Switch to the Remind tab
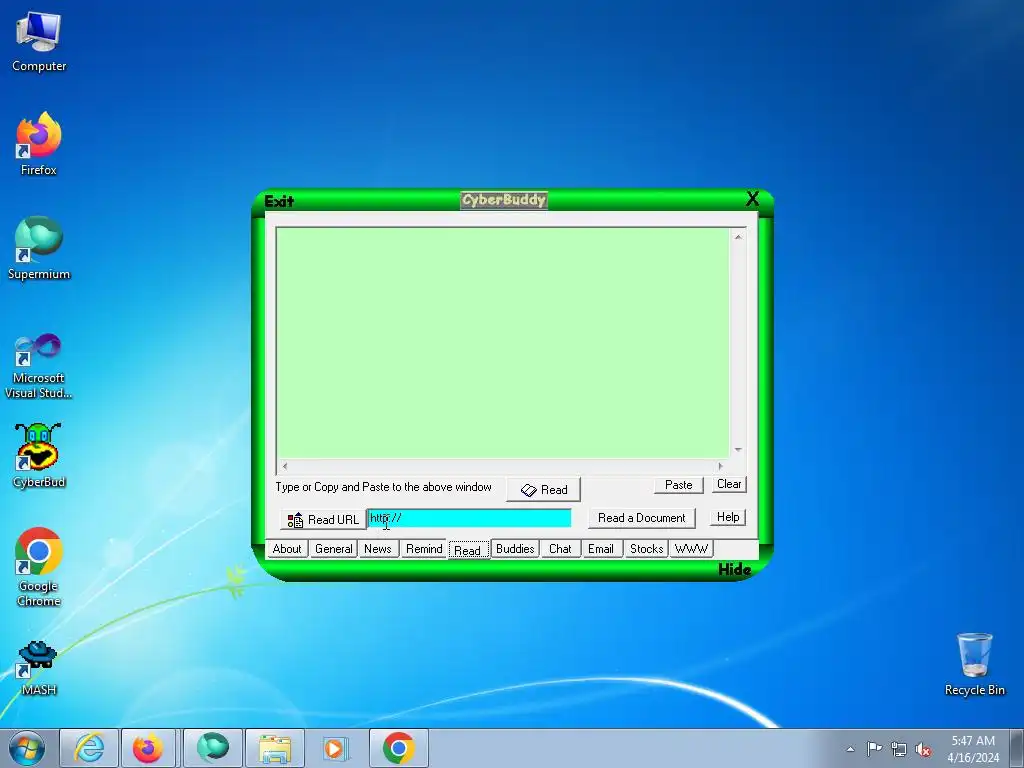 (x=424, y=549)
